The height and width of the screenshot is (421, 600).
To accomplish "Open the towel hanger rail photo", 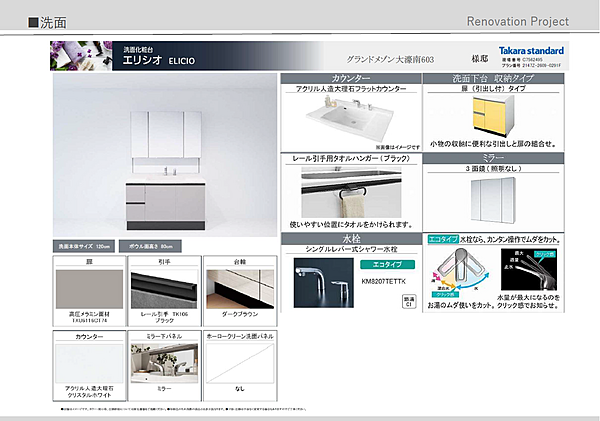I will click(351, 192).
